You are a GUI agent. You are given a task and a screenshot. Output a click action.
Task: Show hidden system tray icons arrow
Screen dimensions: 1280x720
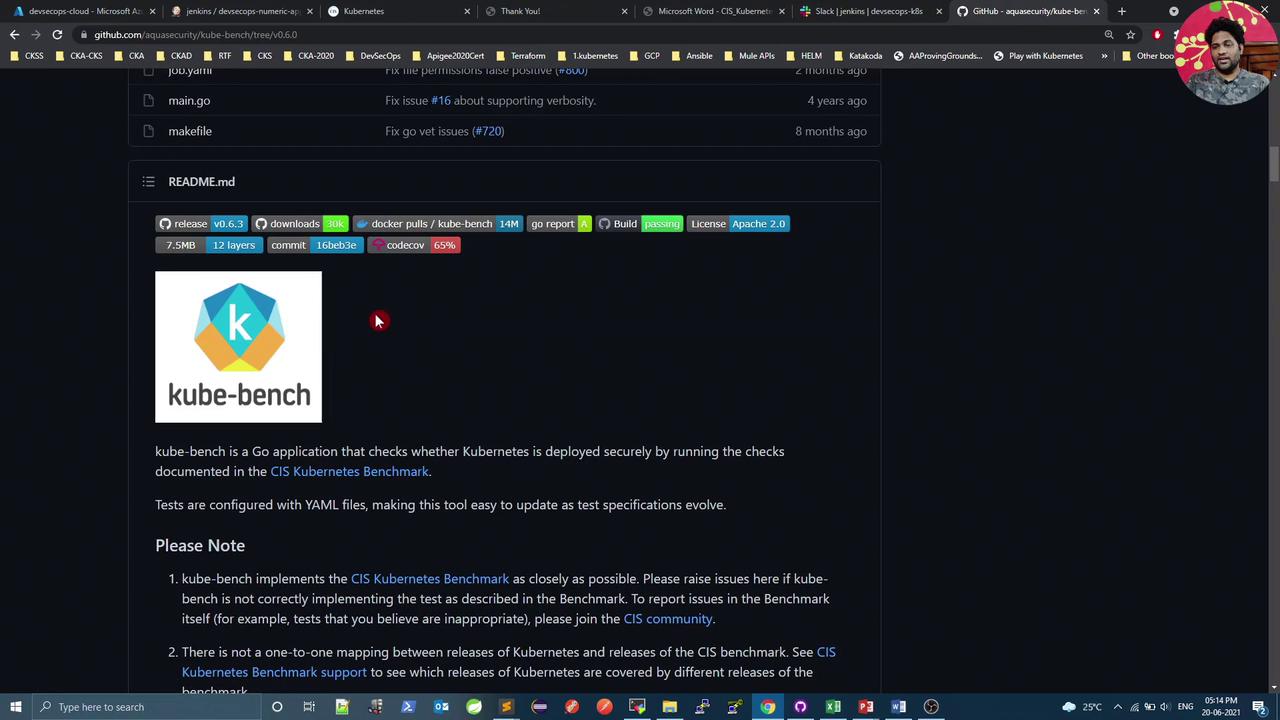point(1118,707)
